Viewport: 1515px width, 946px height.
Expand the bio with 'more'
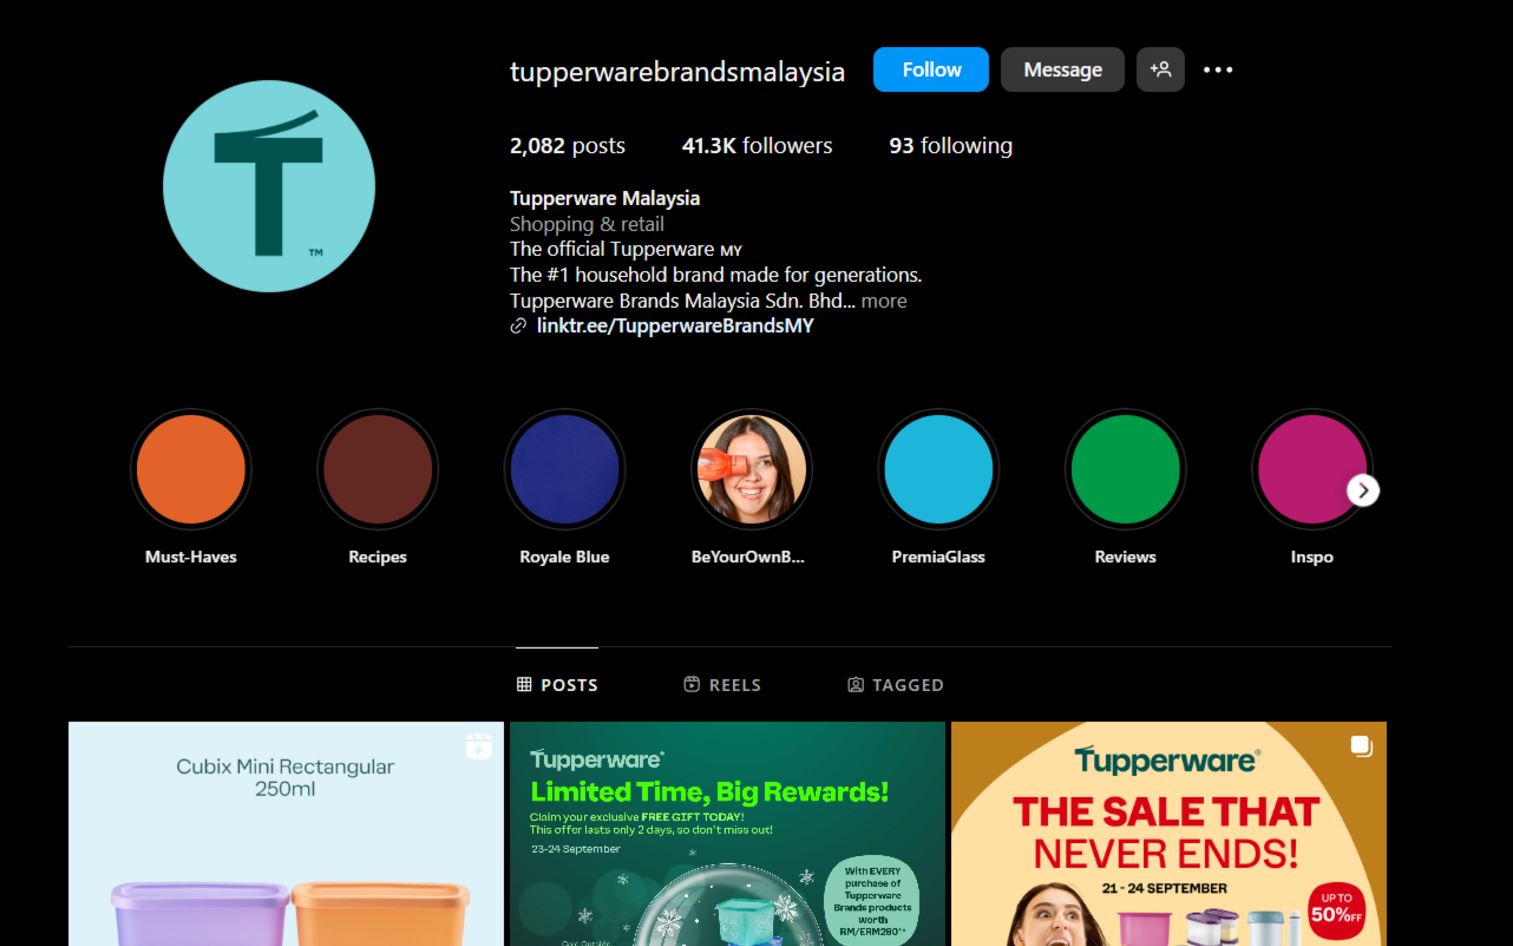click(x=884, y=301)
